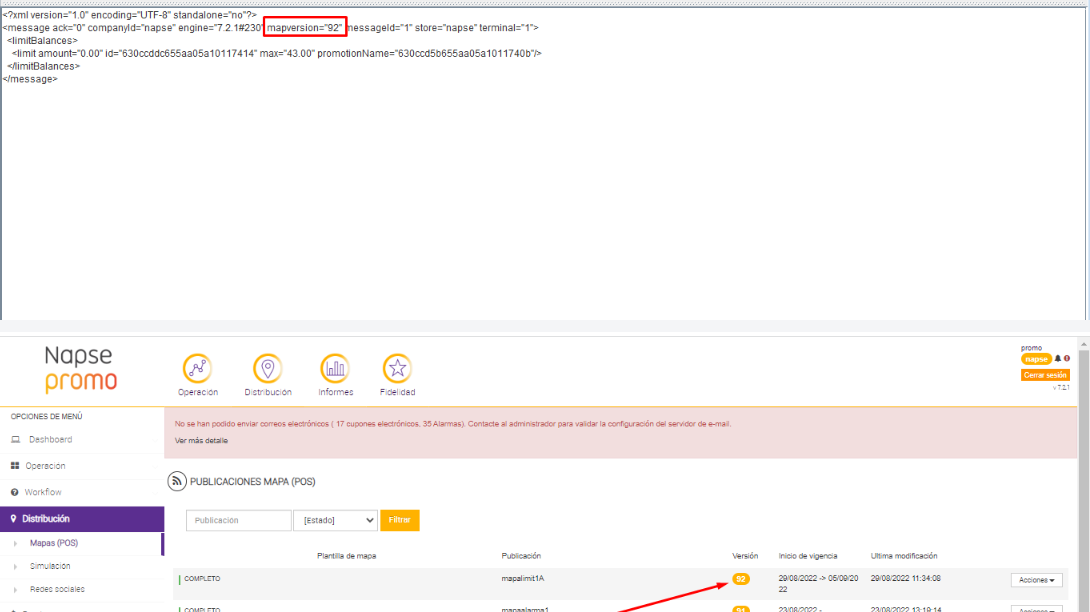Open Redes sociales submenu item

pyautogui.click(x=57, y=589)
